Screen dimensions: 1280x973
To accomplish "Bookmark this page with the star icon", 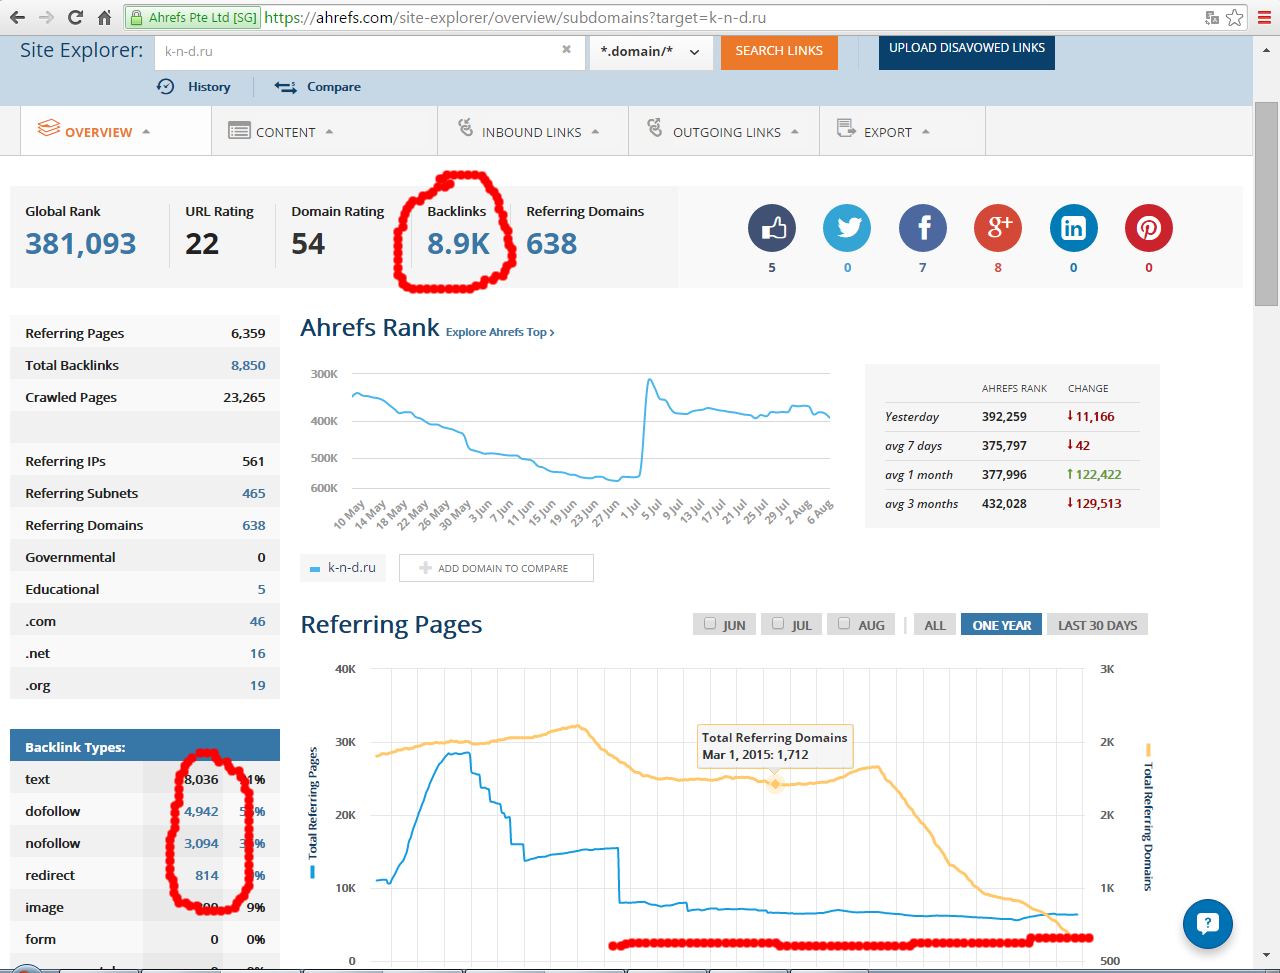I will point(1235,17).
